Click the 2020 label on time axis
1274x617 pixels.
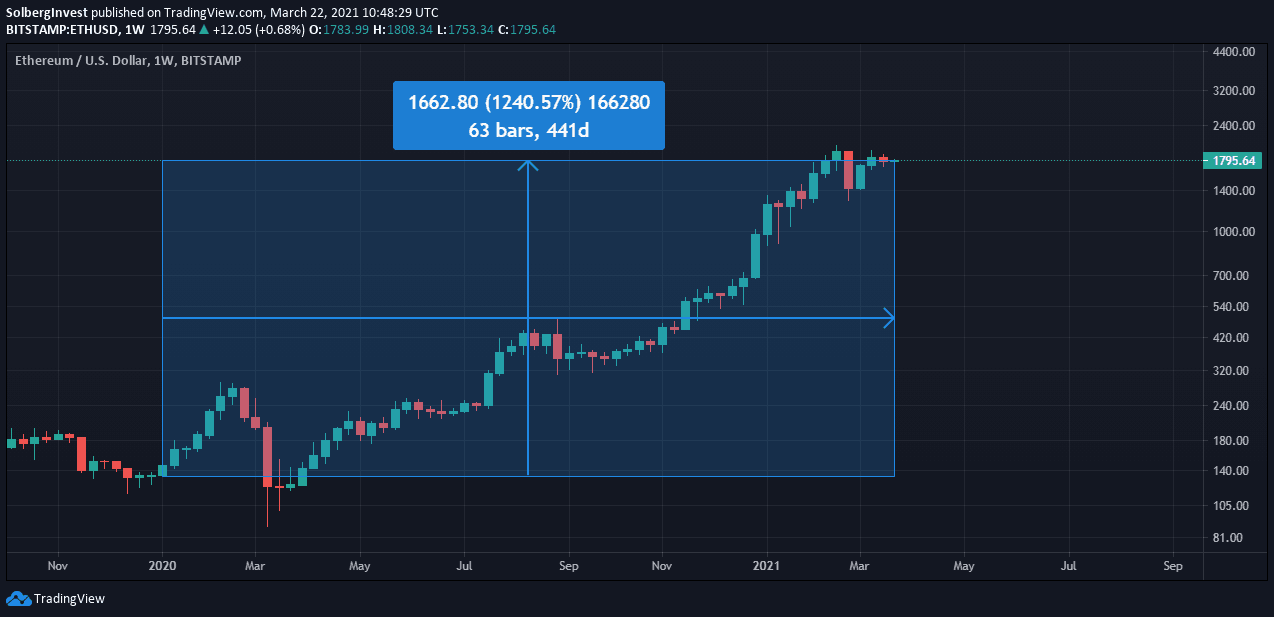(x=162, y=566)
